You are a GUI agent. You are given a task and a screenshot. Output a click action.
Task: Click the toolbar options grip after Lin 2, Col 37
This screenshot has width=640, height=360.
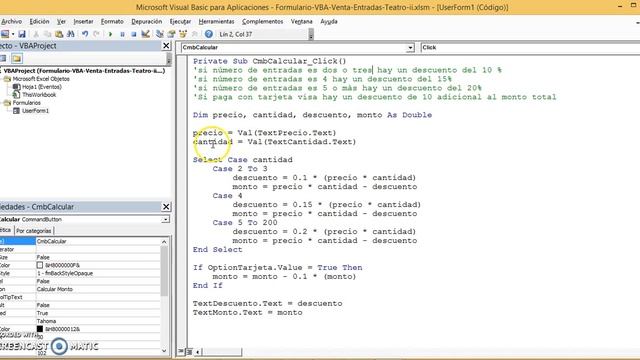pos(311,35)
